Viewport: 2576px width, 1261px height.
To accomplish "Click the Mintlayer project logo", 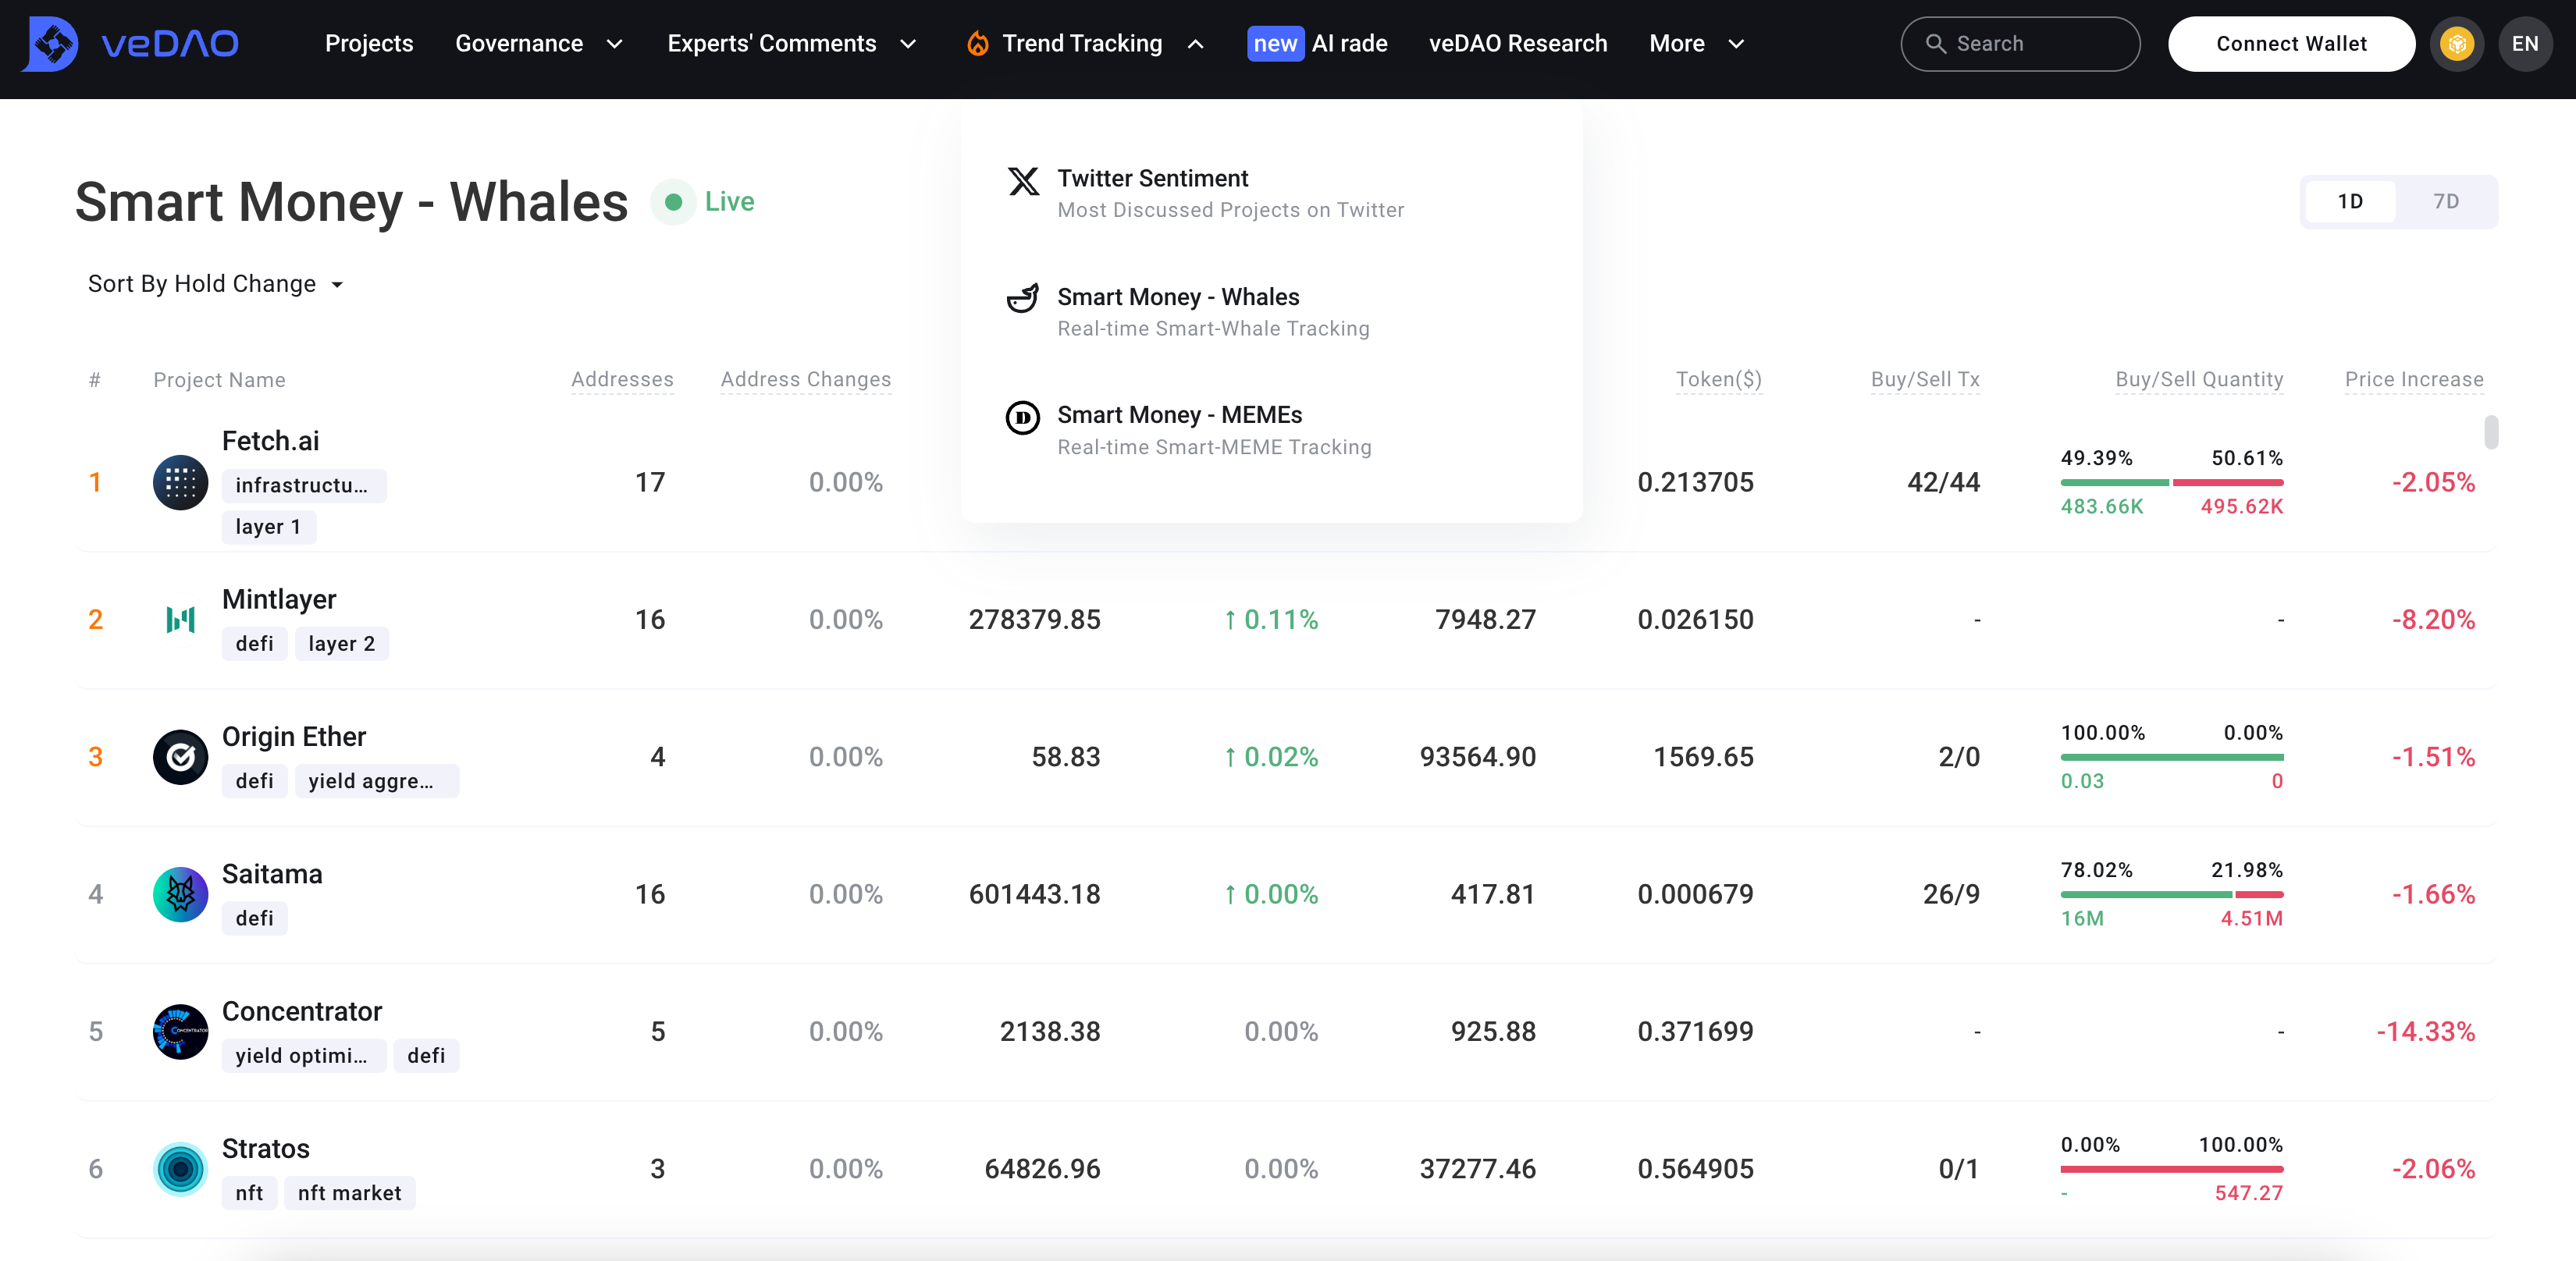I will click(x=180, y=620).
